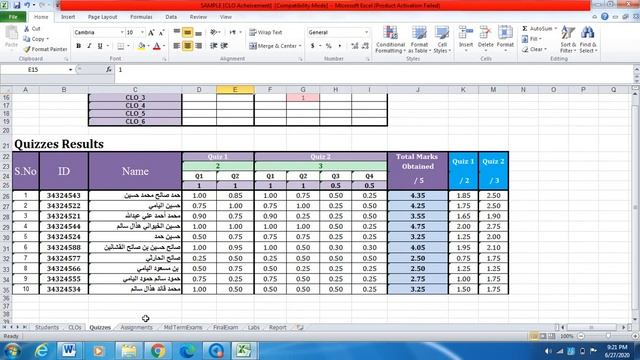Open Format as Table gallery
The height and width of the screenshot is (360, 640).
pyautogui.click(x=419, y=40)
